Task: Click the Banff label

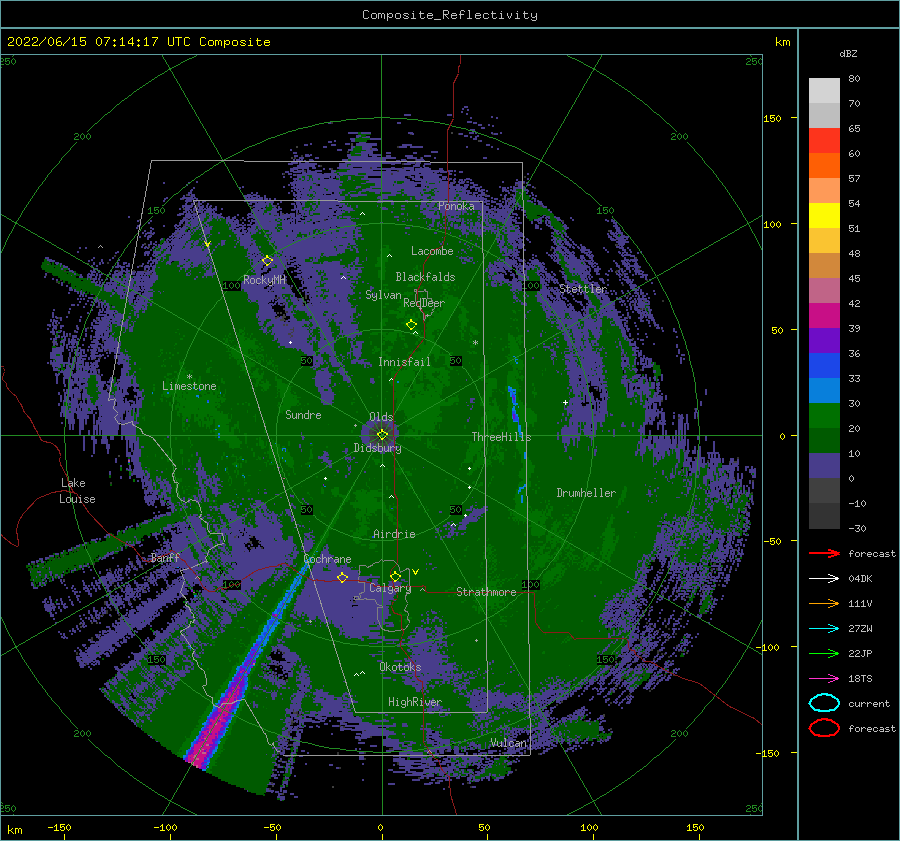Action: 165,558
